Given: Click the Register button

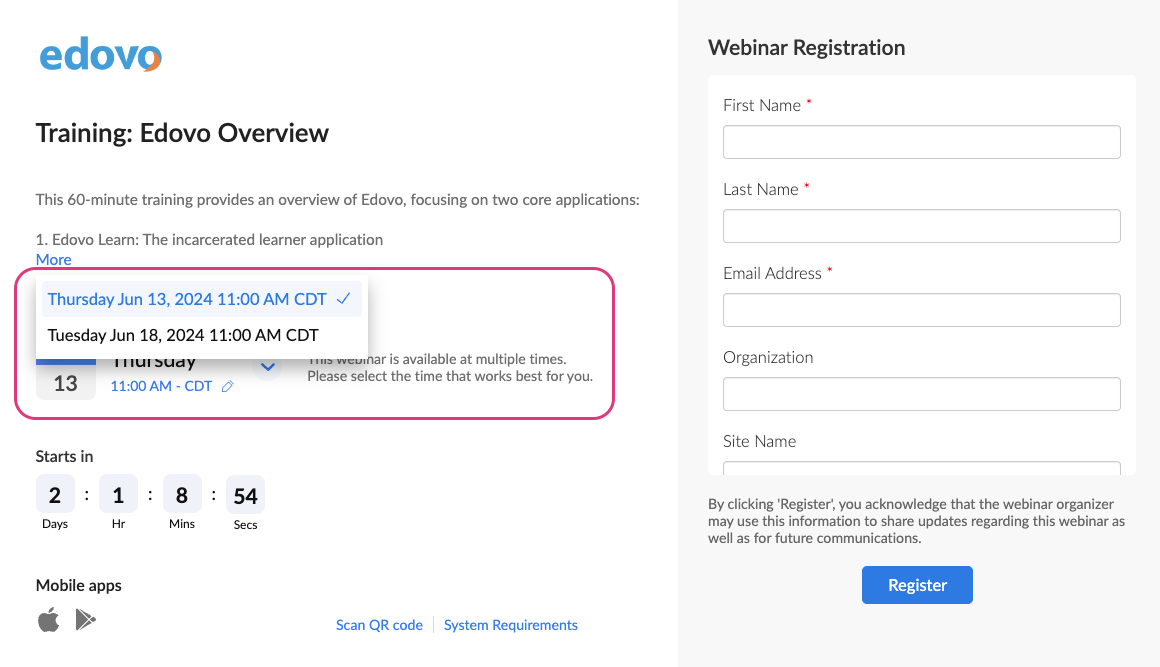Looking at the screenshot, I should click(917, 585).
